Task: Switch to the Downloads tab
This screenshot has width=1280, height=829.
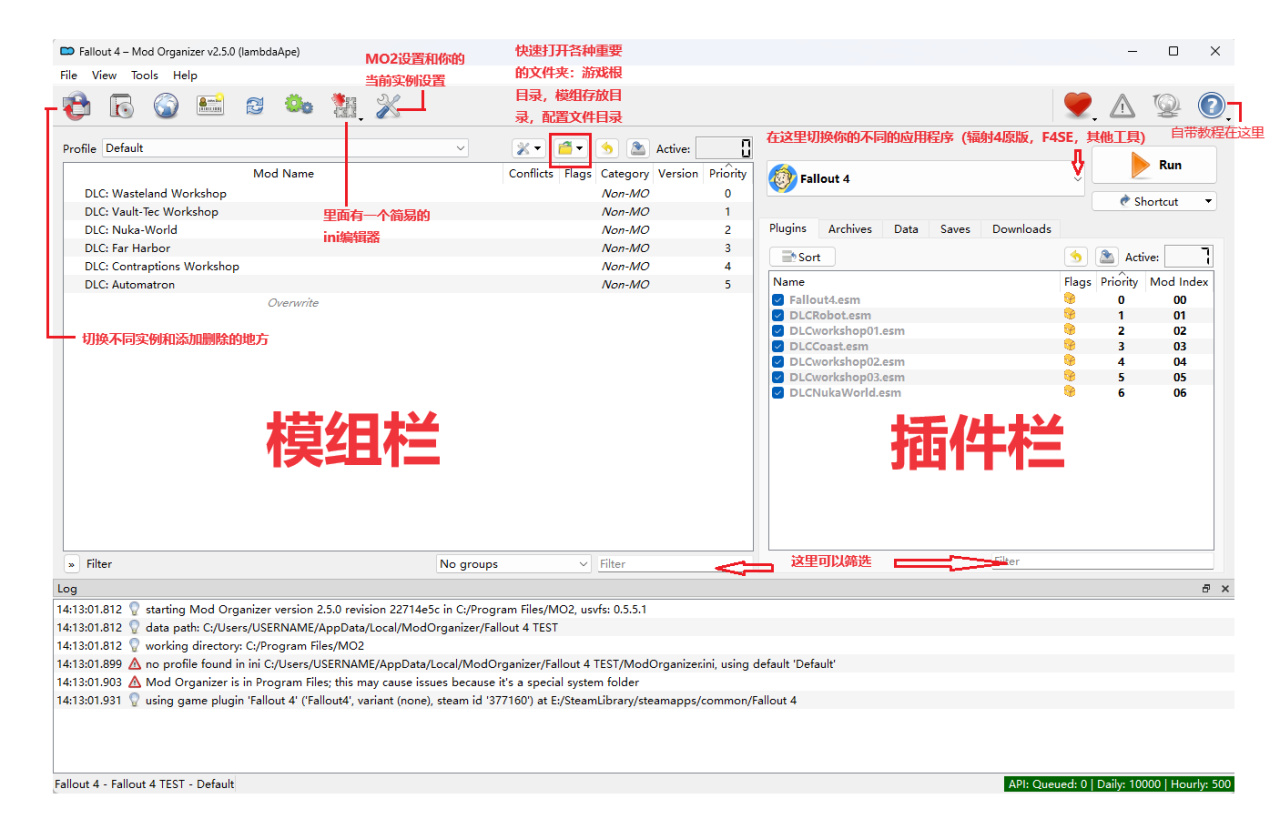Action: (x=1021, y=229)
